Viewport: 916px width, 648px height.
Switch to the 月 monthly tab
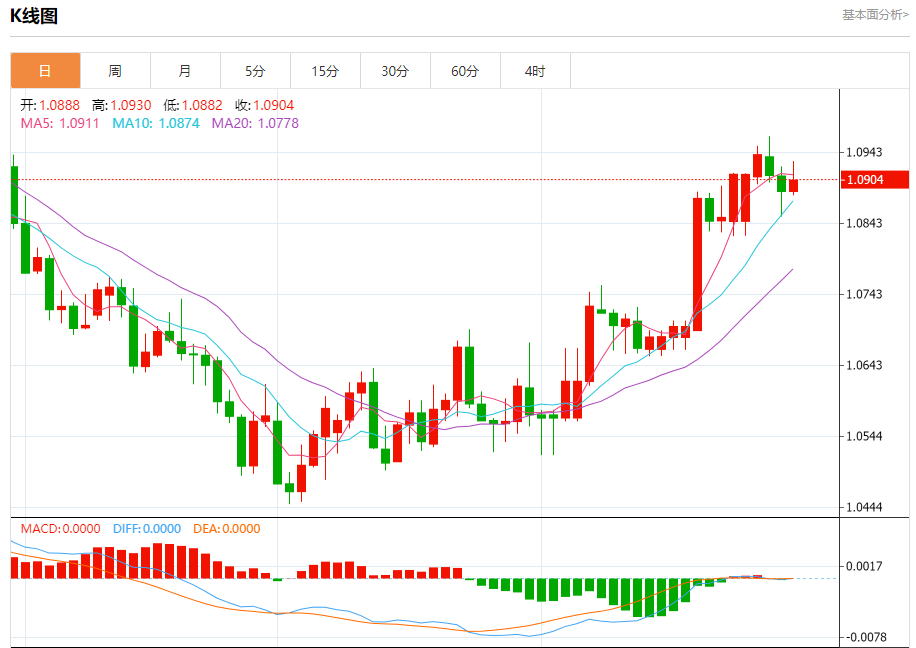click(185, 71)
